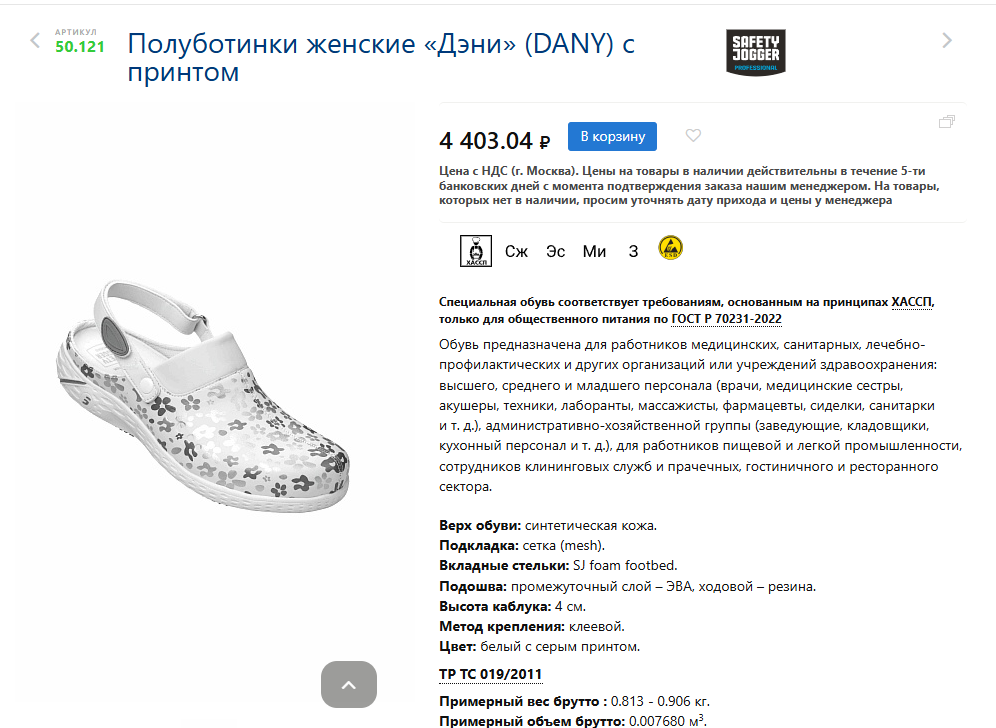996x728 pixels.
Task: Click the Ми protection property label
Action: click(595, 252)
